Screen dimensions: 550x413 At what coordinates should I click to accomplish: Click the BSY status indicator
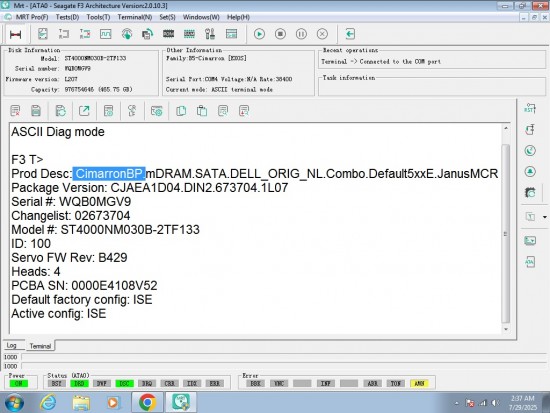[x=56, y=384]
